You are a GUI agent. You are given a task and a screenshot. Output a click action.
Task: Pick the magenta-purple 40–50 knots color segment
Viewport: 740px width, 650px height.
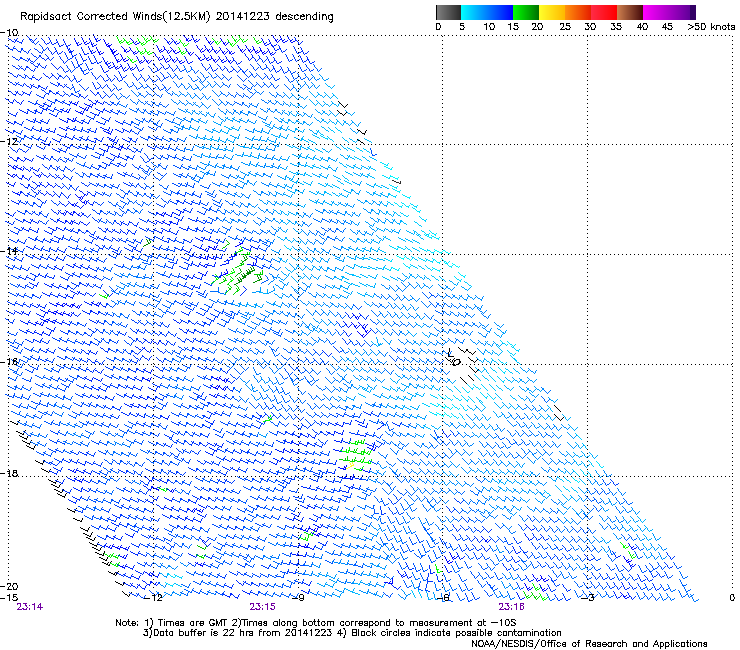click(x=669, y=12)
